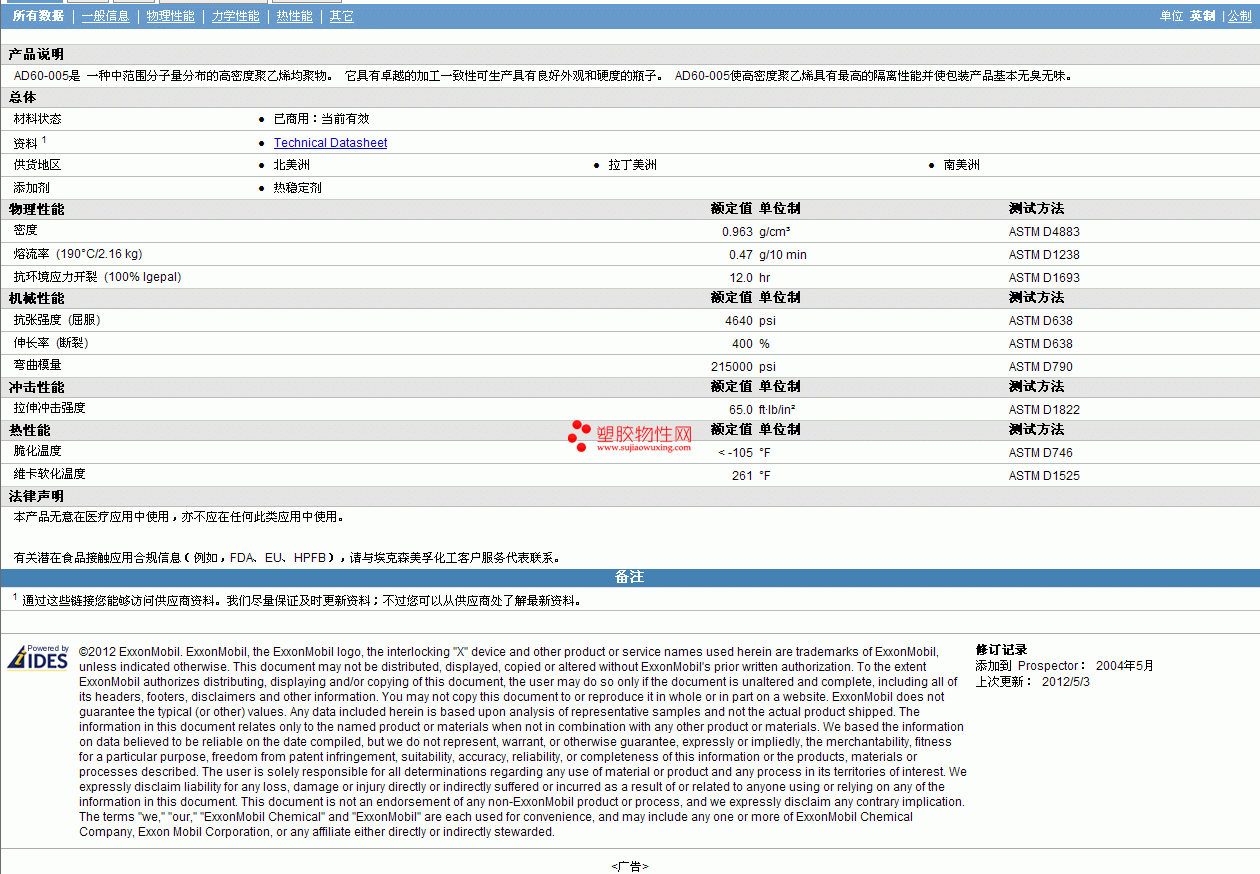Click ASTM D1822 test method
This screenshot has width=1260, height=874.
[1044, 410]
